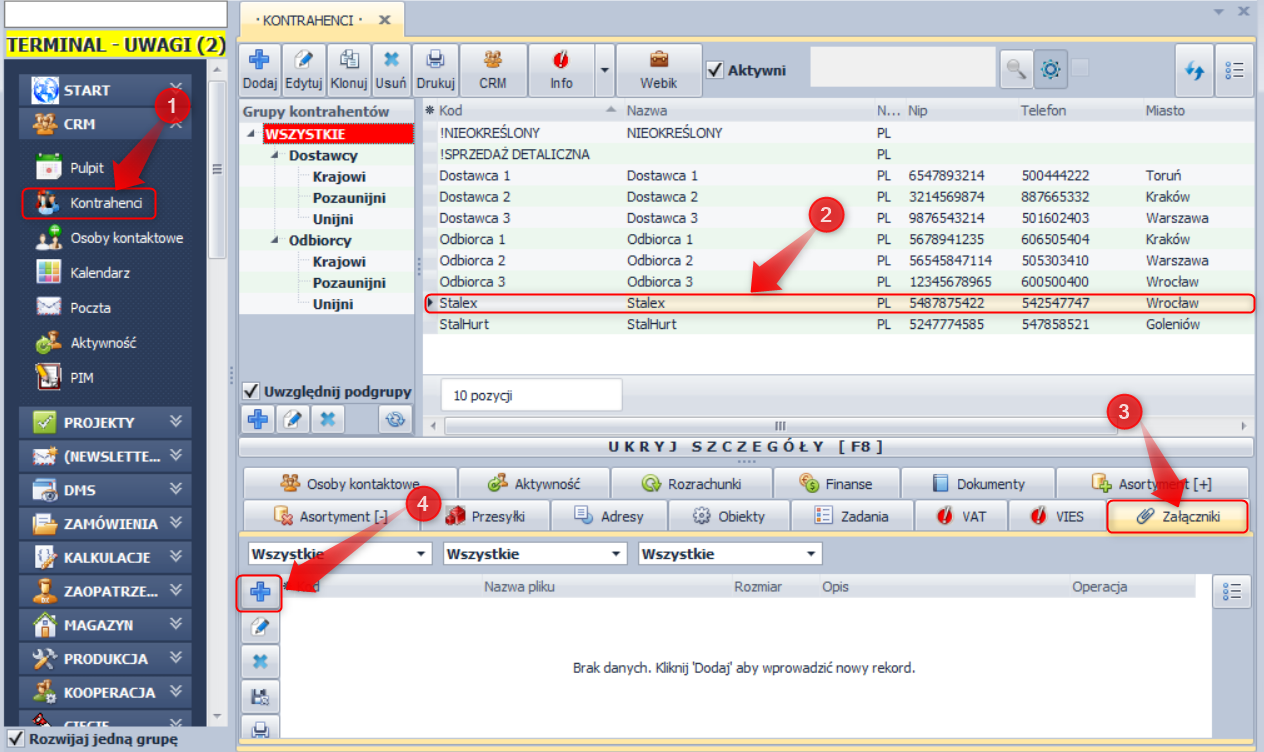Add new attachment with plus icon
The image size is (1264, 752).
pyautogui.click(x=260, y=592)
